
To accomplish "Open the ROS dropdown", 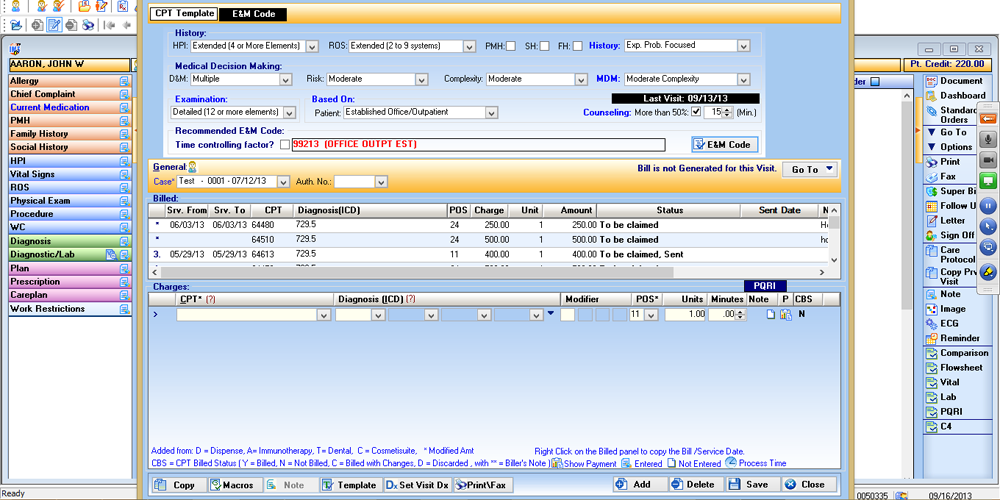I will (x=469, y=46).
